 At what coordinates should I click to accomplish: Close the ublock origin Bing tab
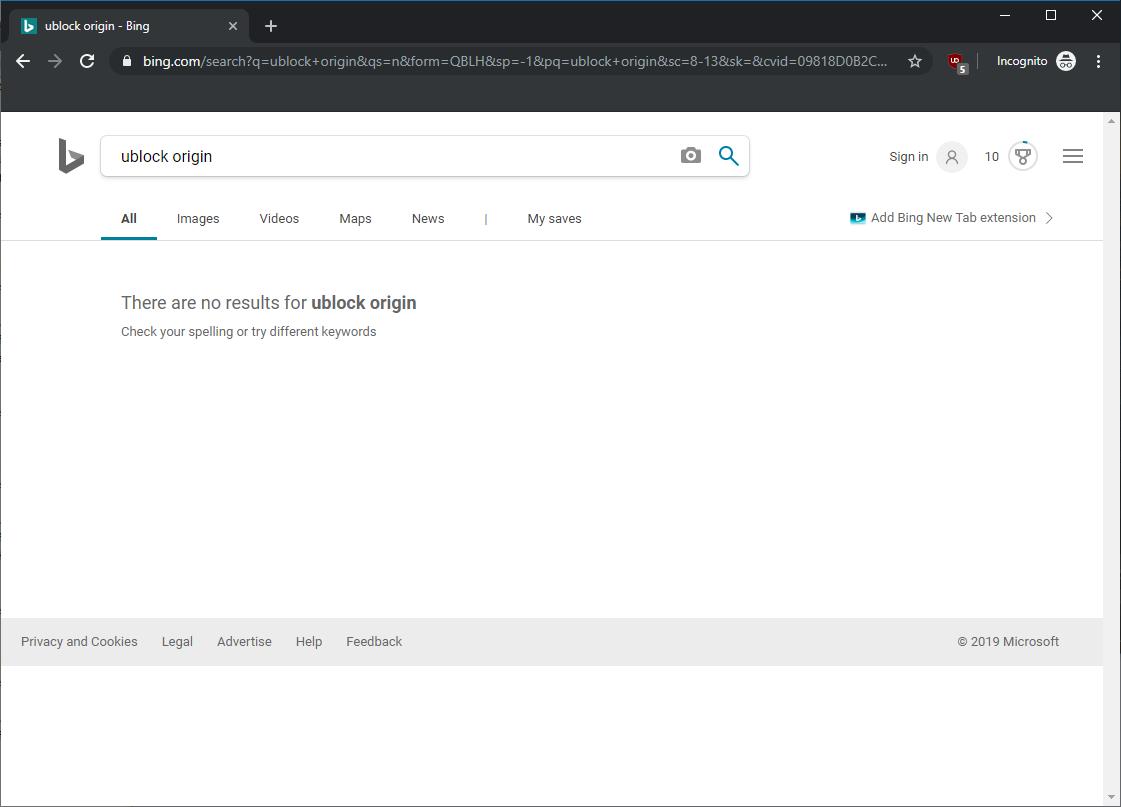(x=232, y=26)
